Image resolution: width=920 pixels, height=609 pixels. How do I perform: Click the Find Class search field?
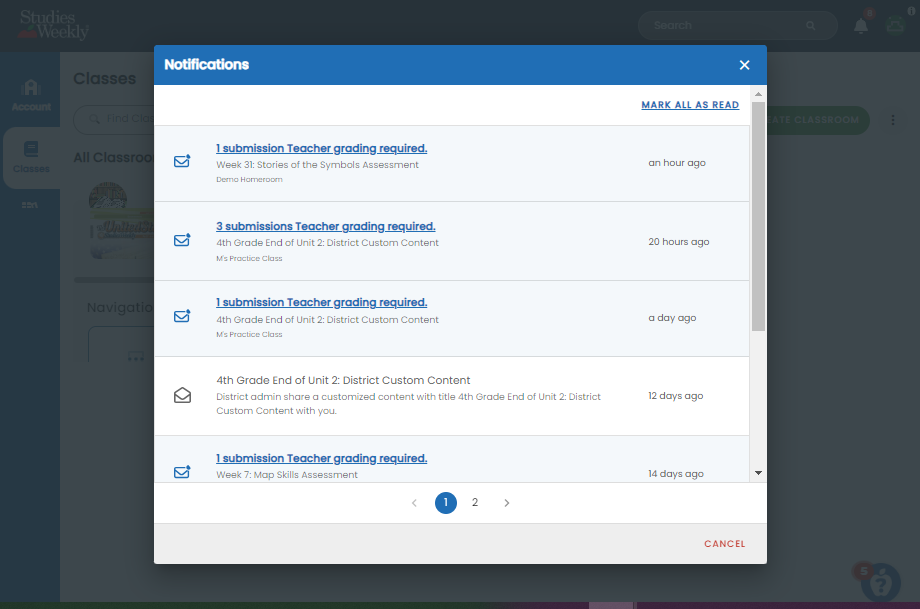tap(114, 119)
